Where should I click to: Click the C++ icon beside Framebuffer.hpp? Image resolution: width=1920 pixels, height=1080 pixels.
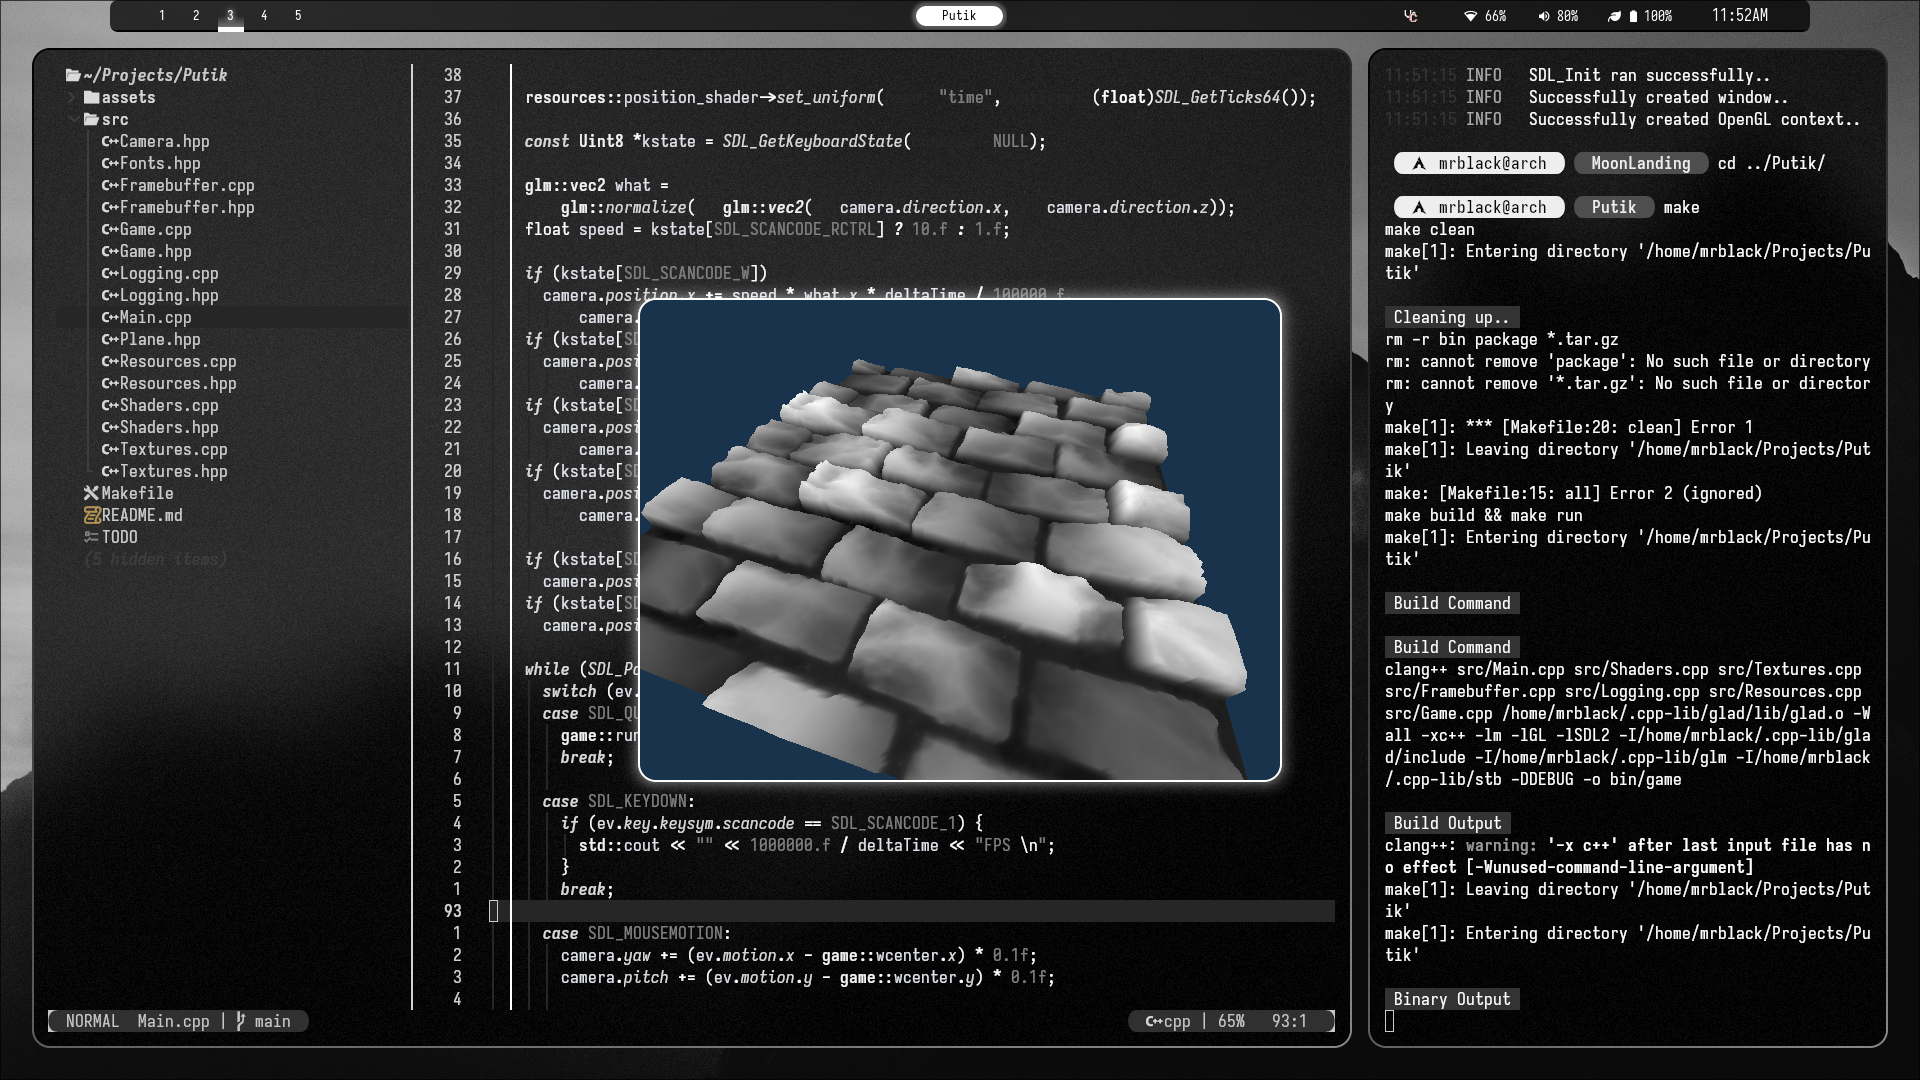110,208
